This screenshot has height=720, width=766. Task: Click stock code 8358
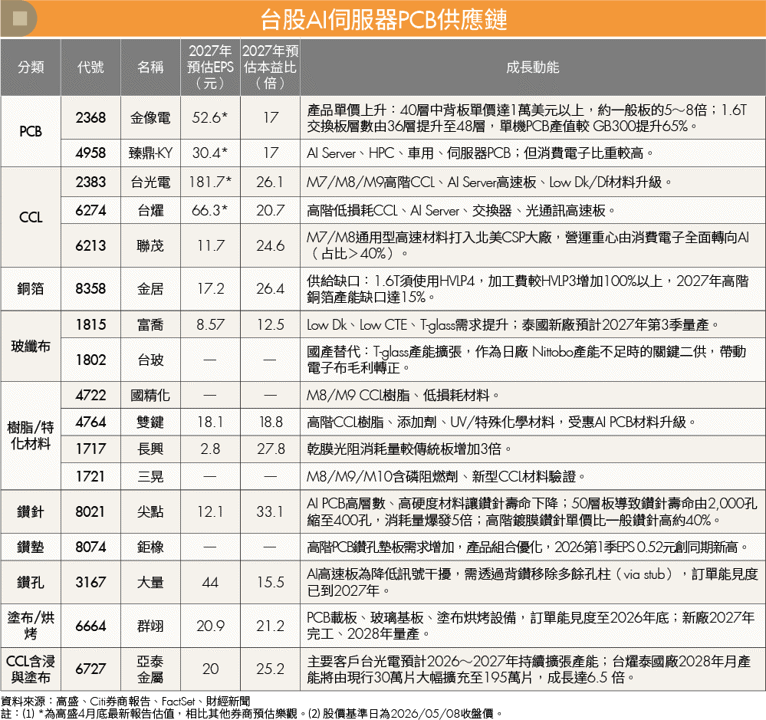[x=90, y=289]
